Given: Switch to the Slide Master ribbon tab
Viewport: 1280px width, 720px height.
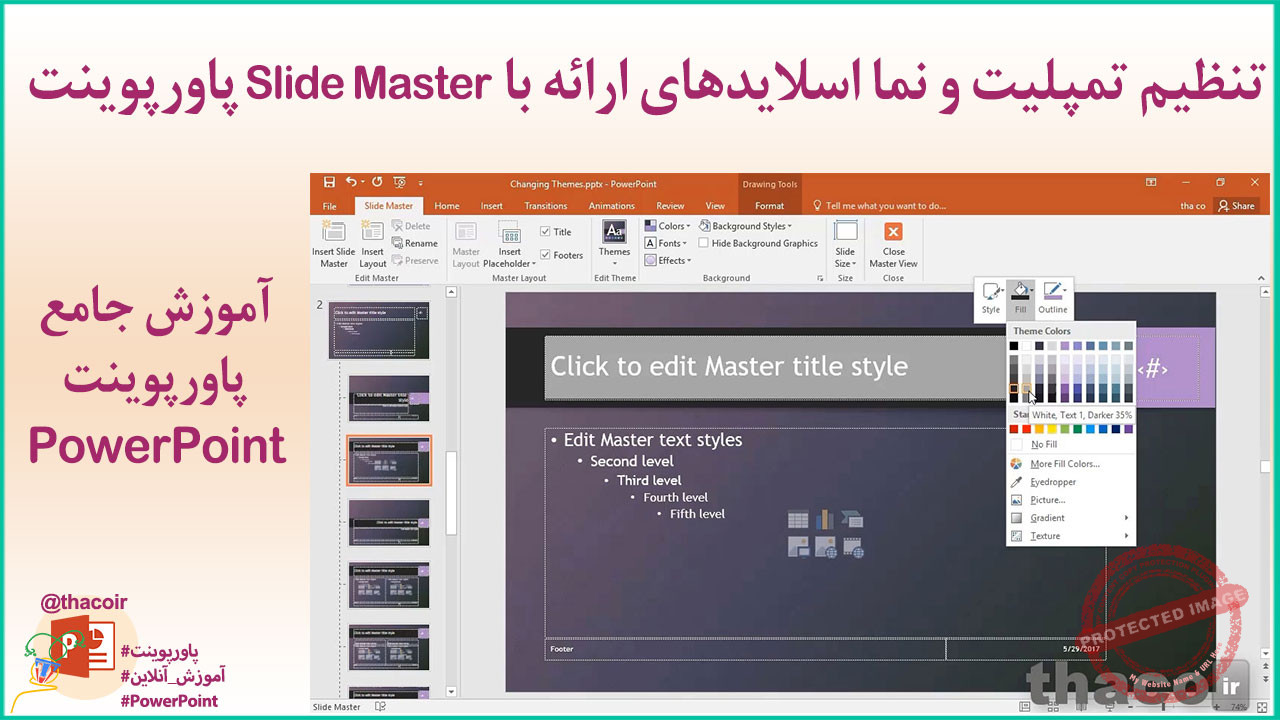Looking at the screenshot, I should (388, 205).
